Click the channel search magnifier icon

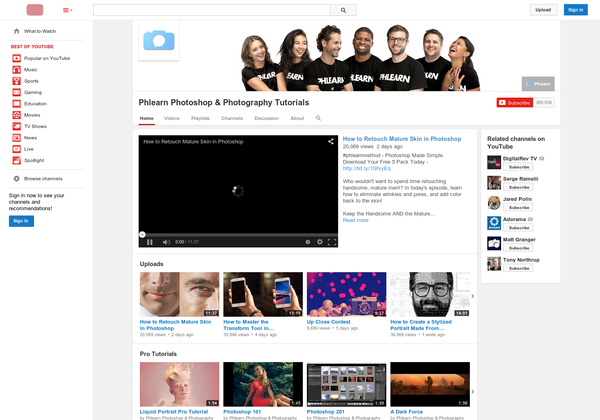tap(318, 118)
